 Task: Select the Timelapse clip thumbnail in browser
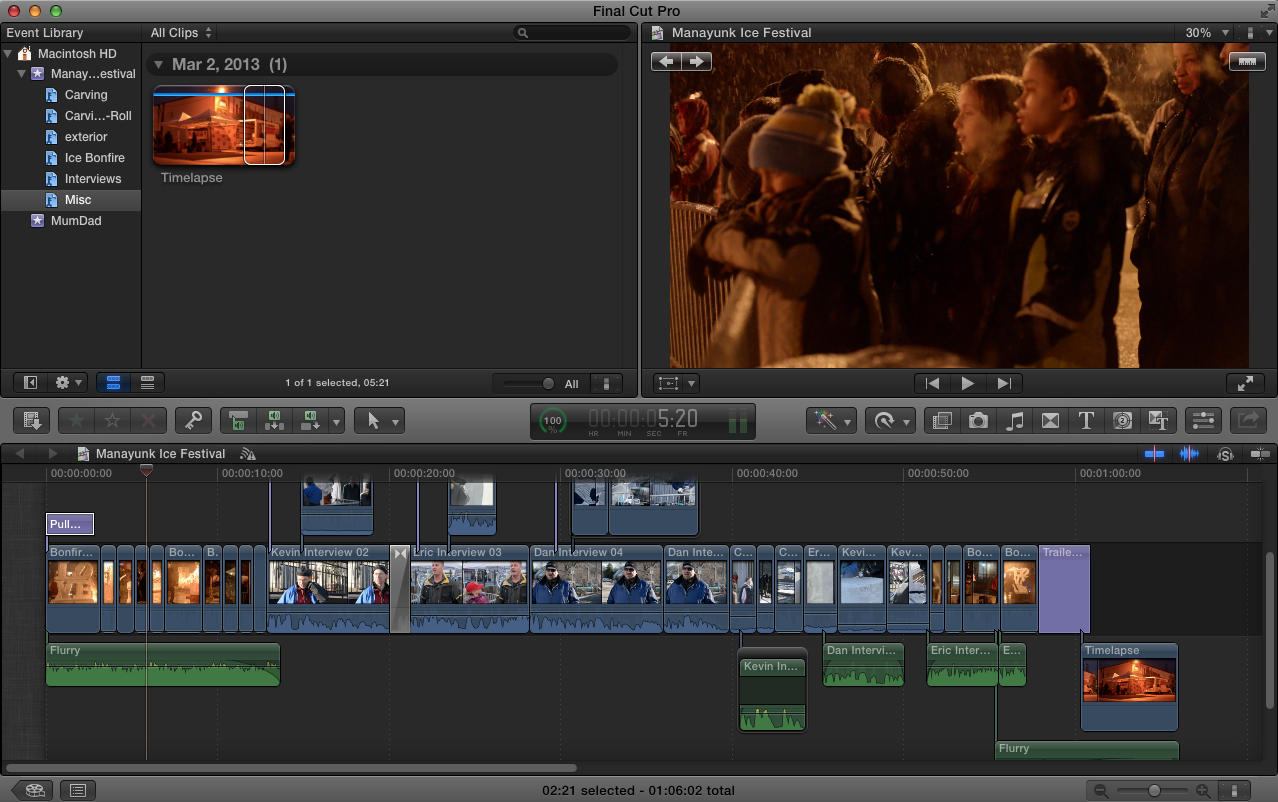point(224,125)
